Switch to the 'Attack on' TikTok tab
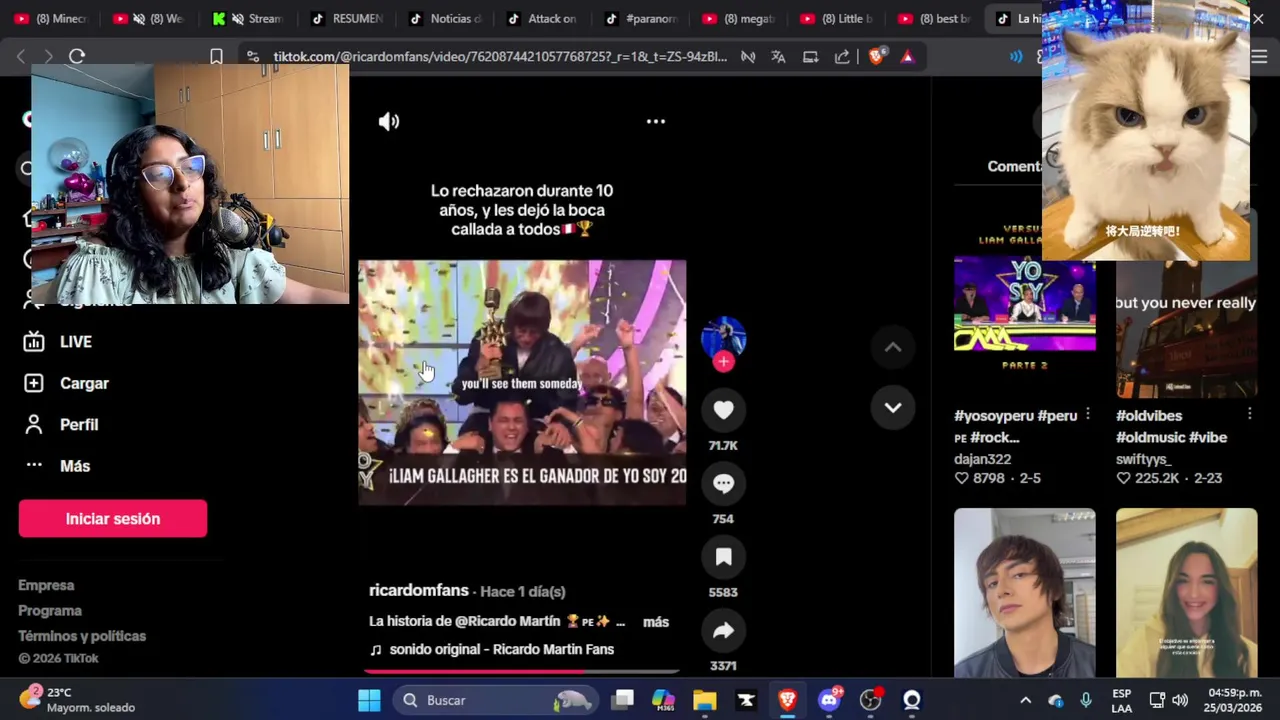The width and height of the screenshot is (1280, 720). click(543, 18)
